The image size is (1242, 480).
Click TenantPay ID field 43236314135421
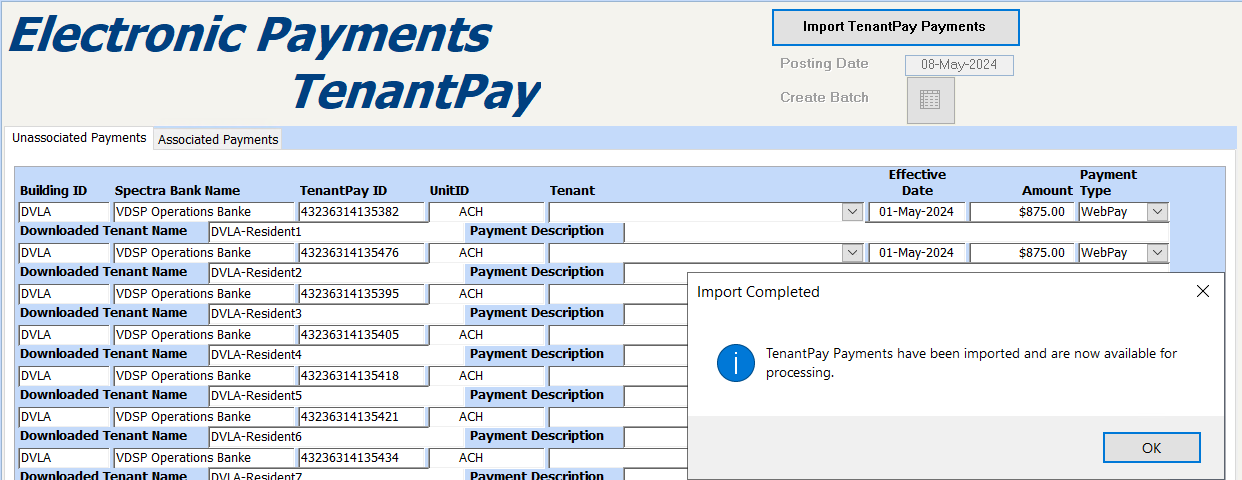362,417
